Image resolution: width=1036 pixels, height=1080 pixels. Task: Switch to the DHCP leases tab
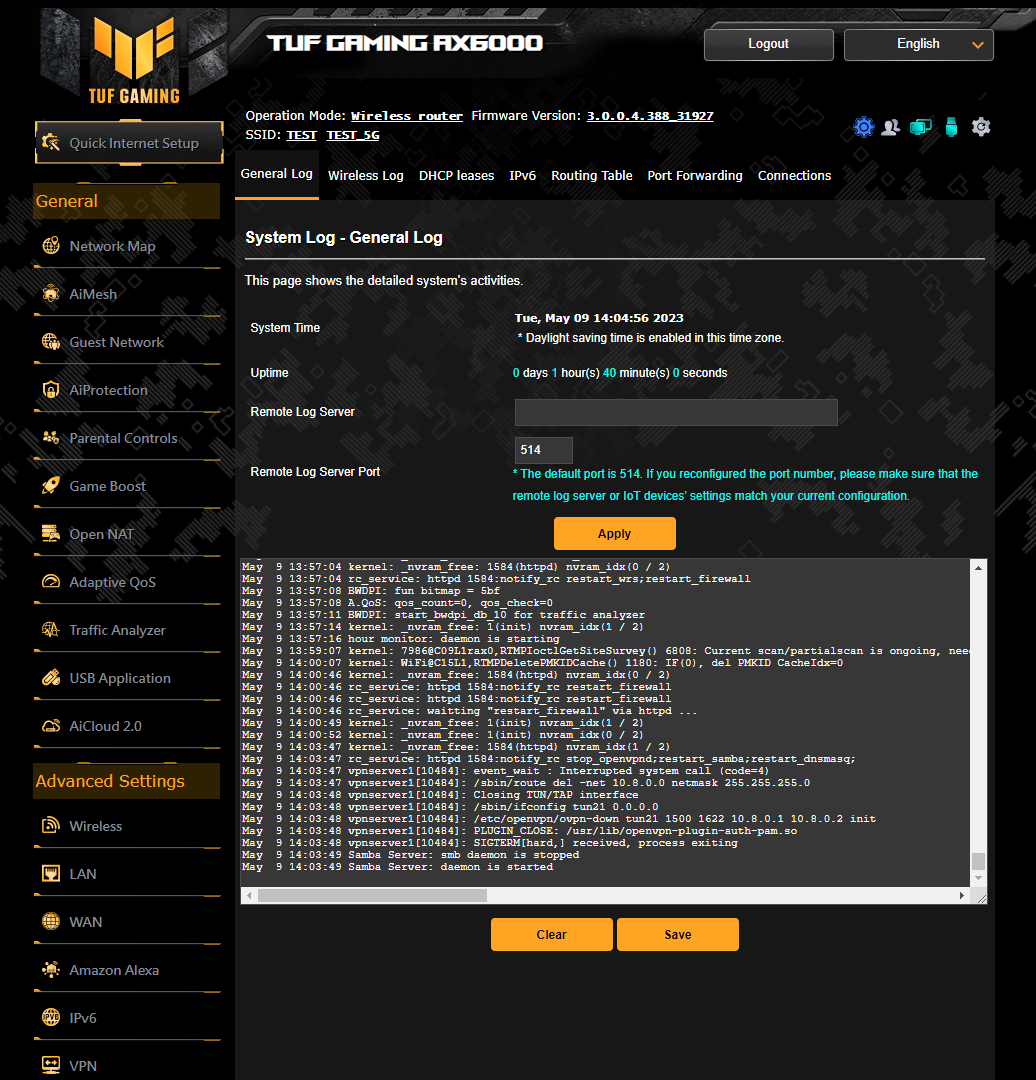[456, 176]
